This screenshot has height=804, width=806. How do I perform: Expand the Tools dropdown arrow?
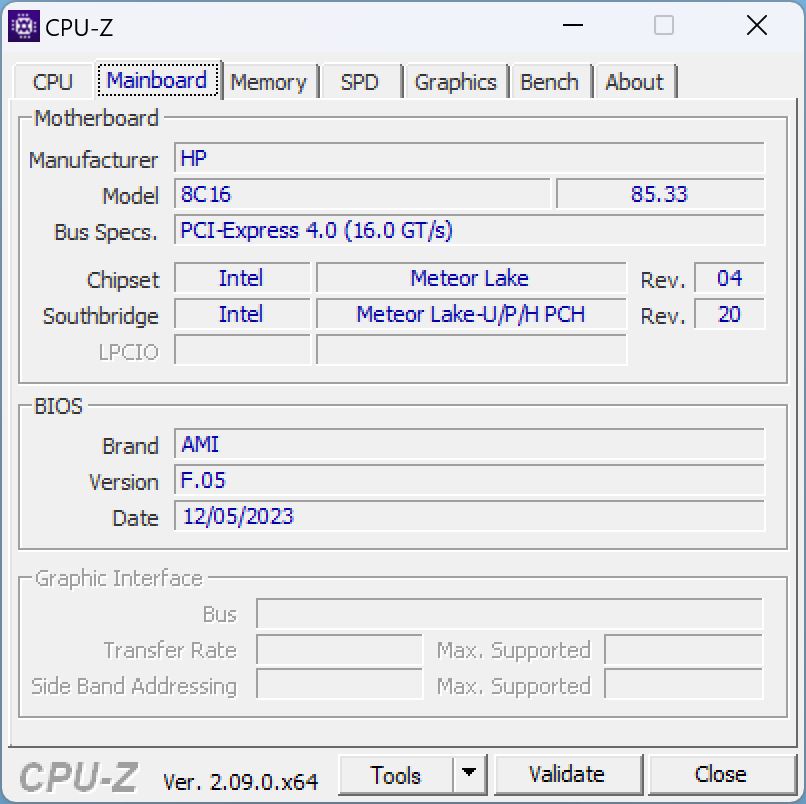[x=469, y=774]
